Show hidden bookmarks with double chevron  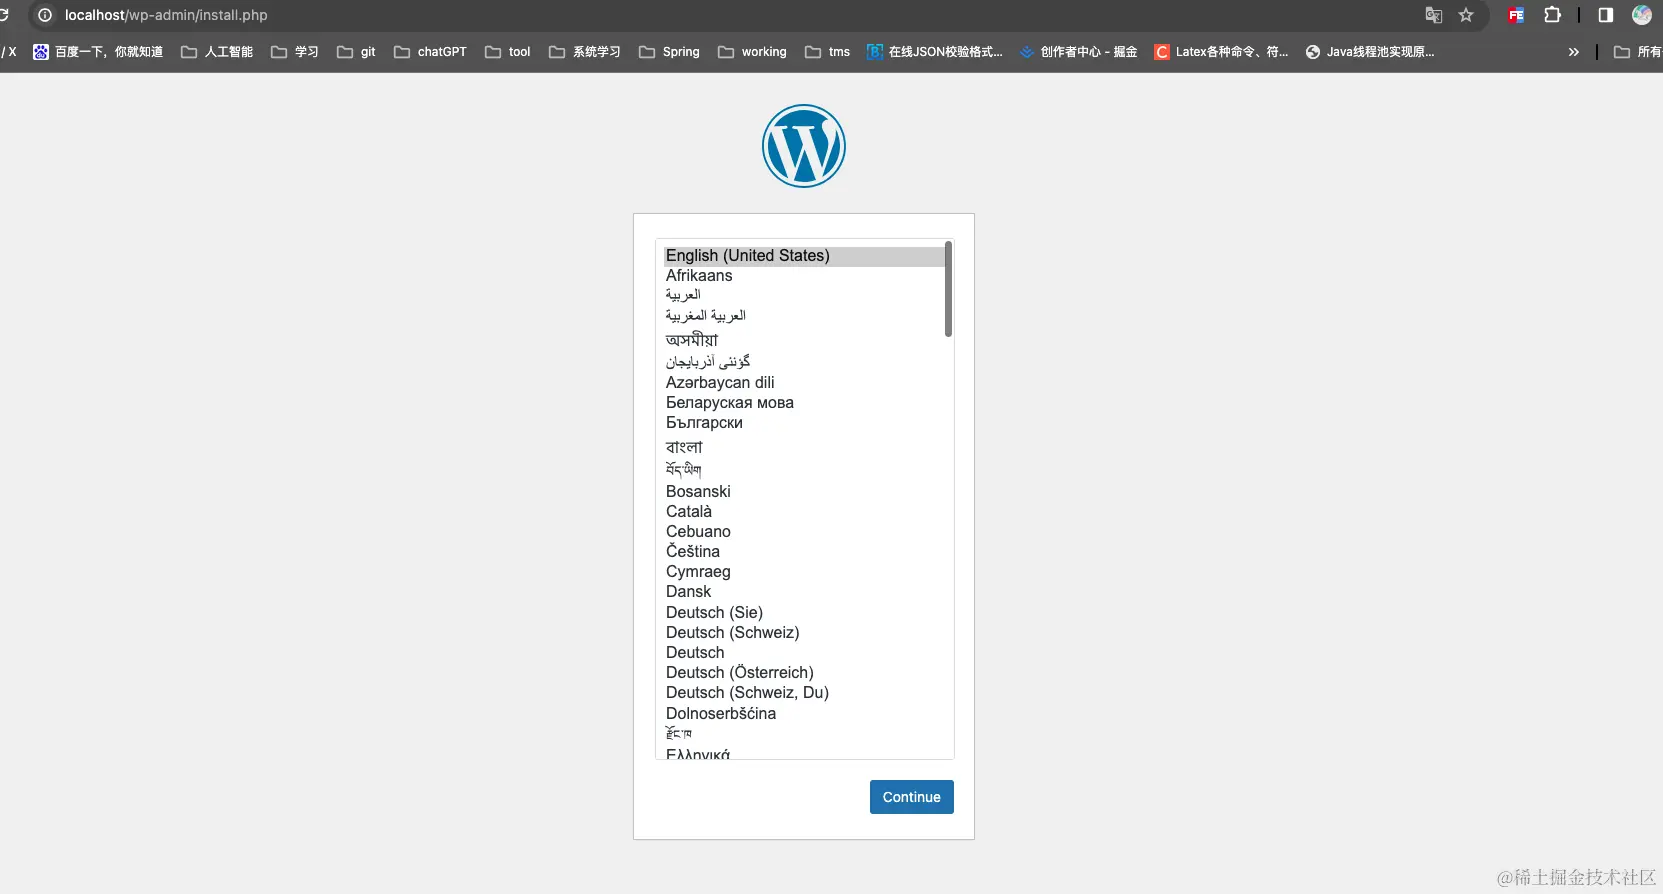1574,52
